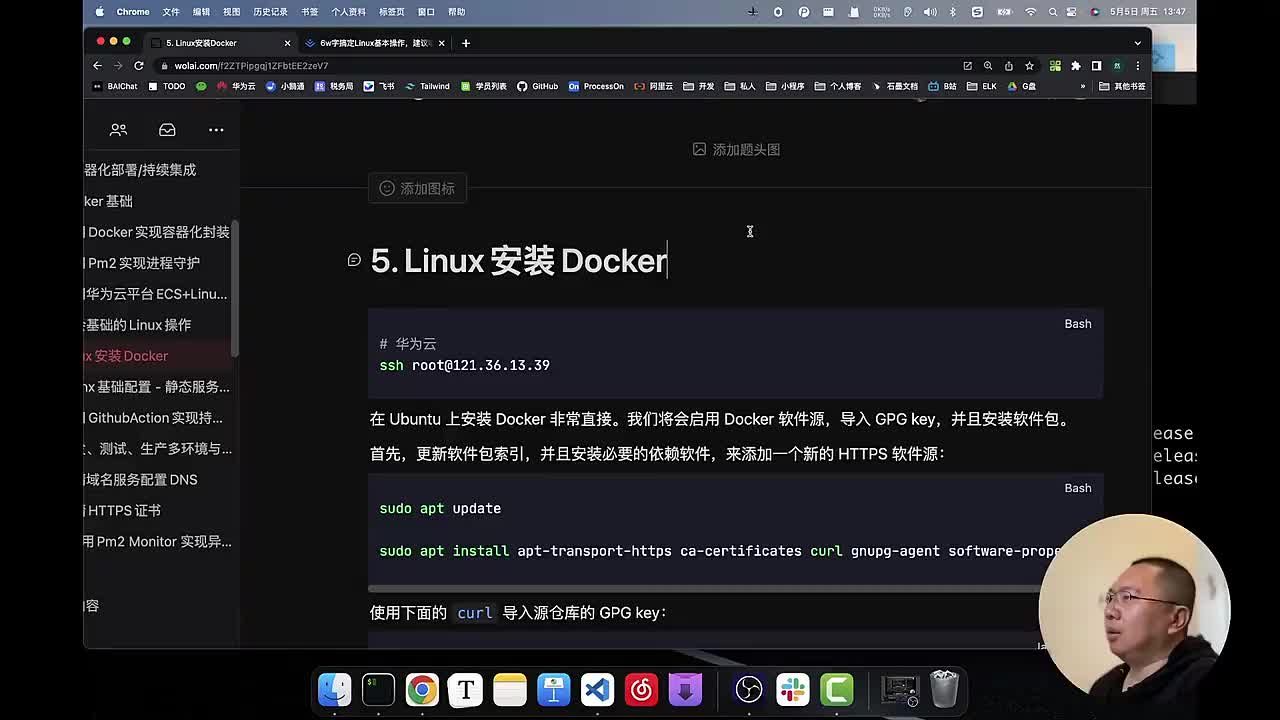
Task: Open sidebar page Docker 实现容器化封装
Action: coord(158,232)
